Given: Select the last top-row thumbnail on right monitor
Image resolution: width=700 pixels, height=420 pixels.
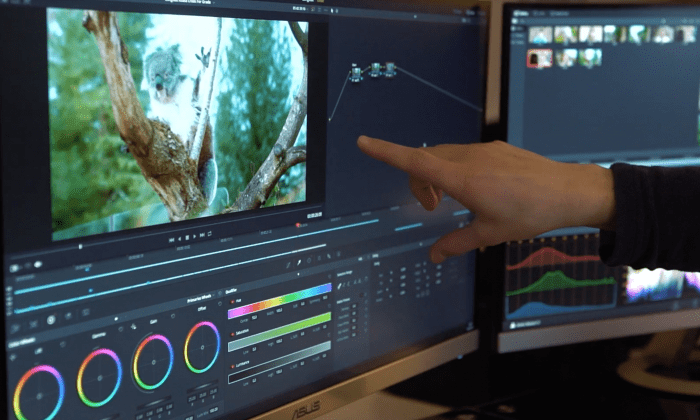Looking at the screenshot, I should pyautogui.click(x=685, y=34).
